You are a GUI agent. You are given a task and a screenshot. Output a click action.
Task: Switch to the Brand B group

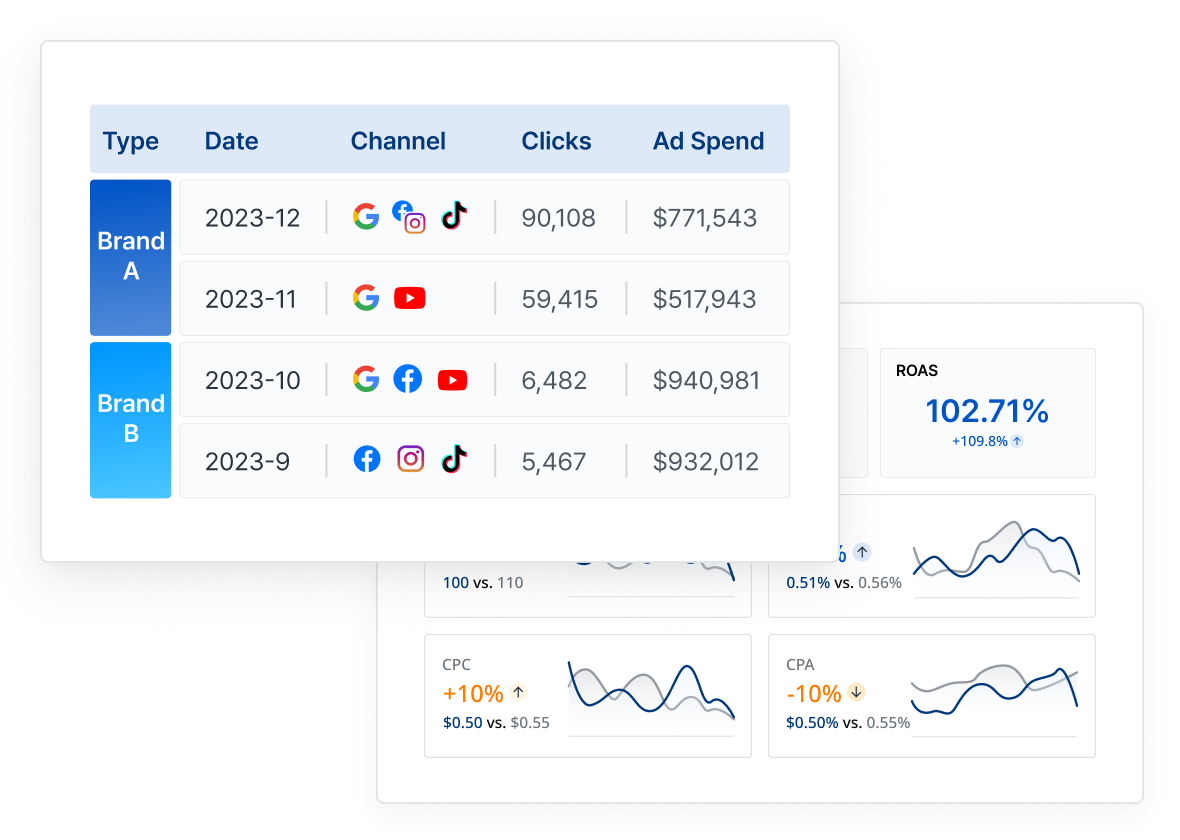click(x=130, y=419)
